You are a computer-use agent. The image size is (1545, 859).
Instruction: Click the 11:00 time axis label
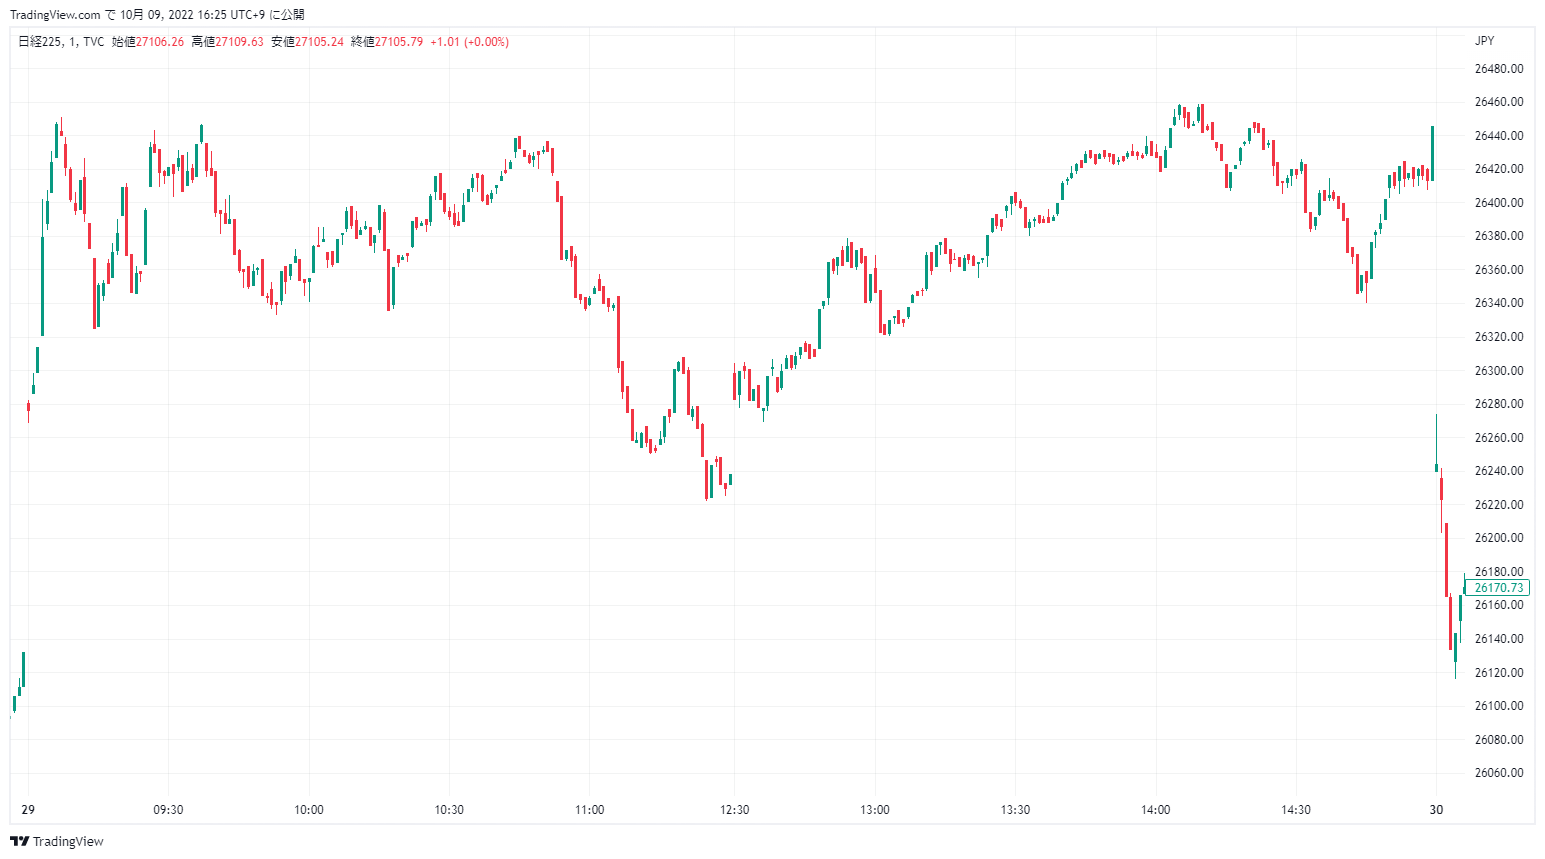click(x=590, y=810)
